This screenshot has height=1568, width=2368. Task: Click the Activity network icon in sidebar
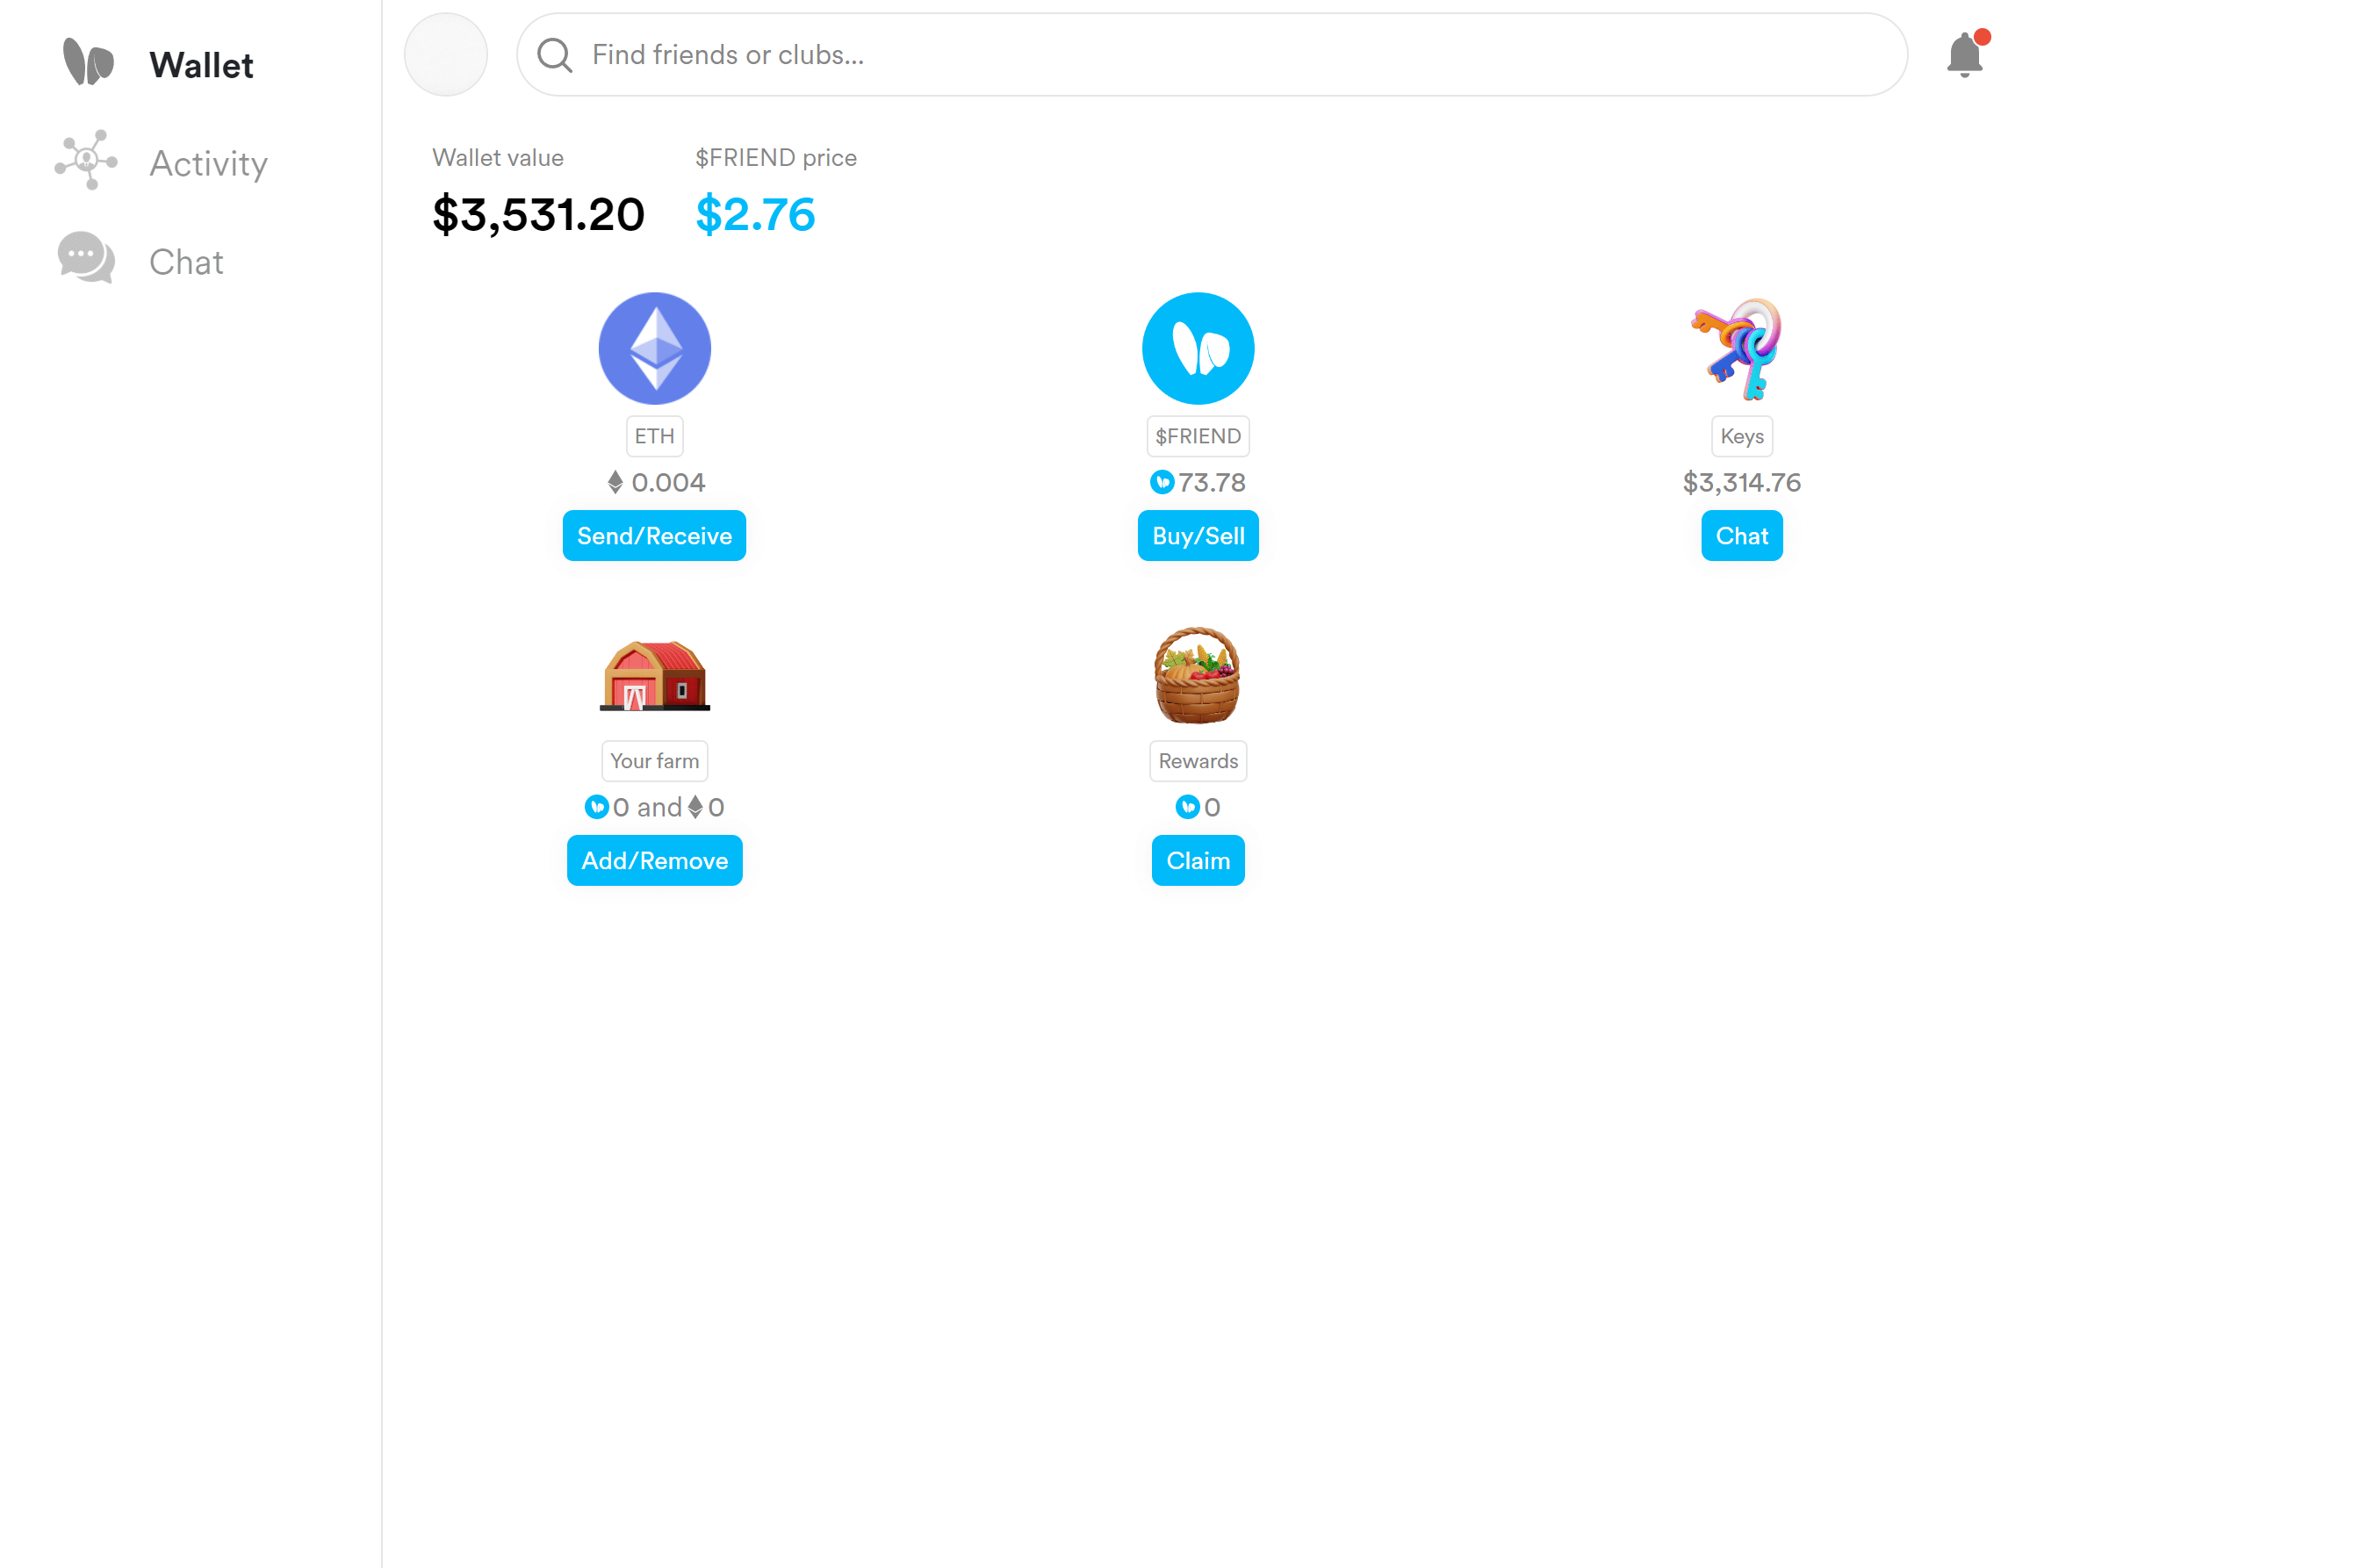86,160
